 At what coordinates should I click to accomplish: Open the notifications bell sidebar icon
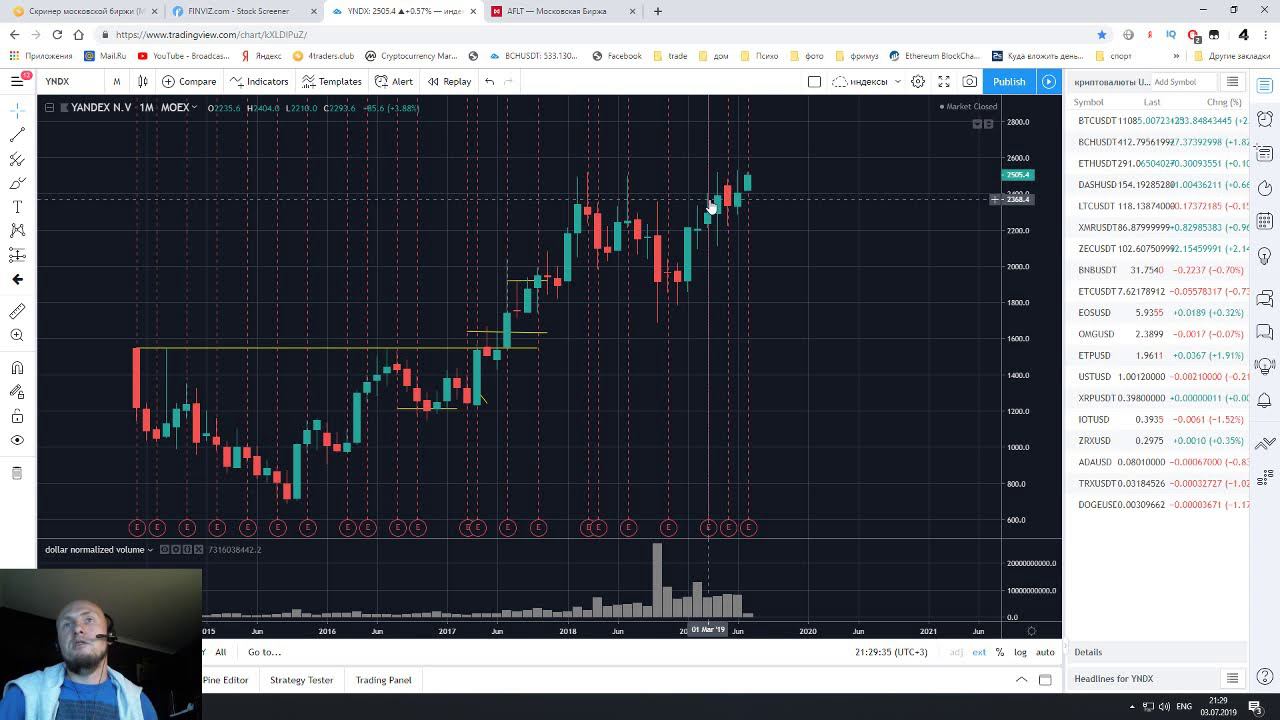click(1265, 401)
